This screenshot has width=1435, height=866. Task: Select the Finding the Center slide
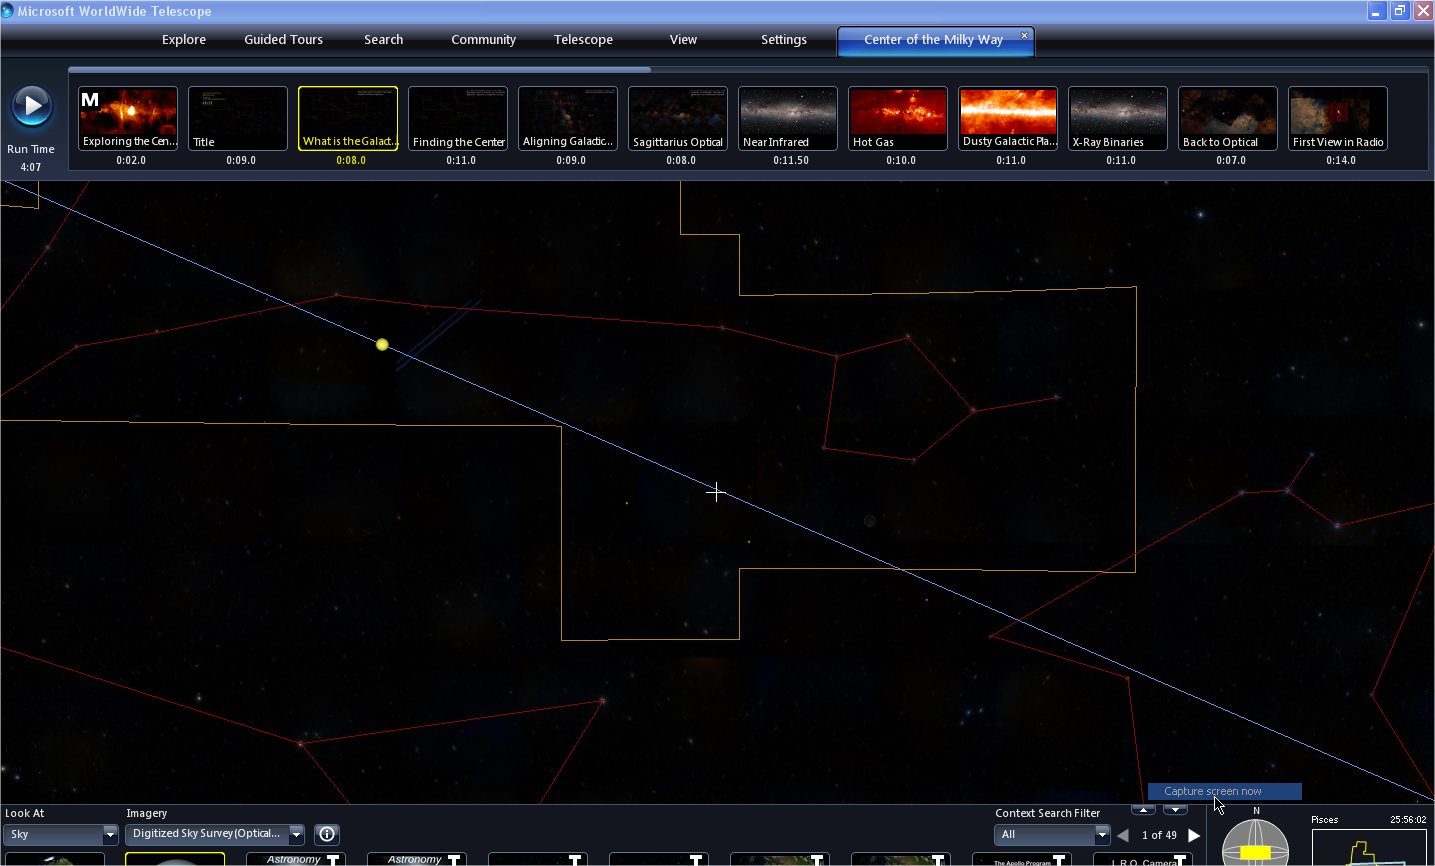pyautogui.click(x=458, y=118)
